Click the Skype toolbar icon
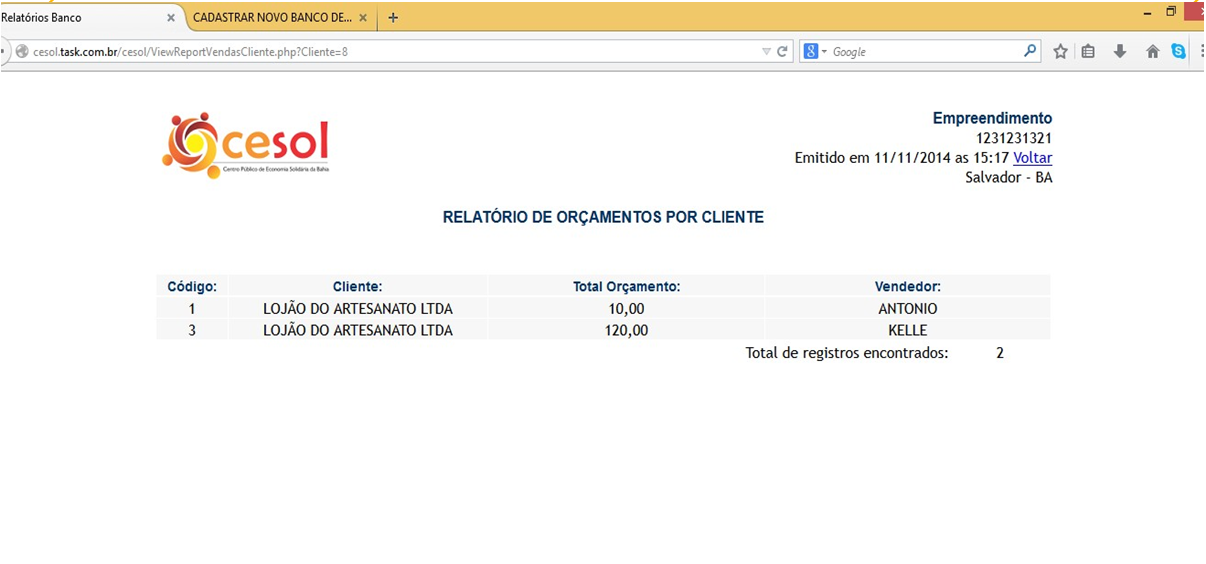The height and width of the screenshot is (564, 1206). tap(1178, 52)
